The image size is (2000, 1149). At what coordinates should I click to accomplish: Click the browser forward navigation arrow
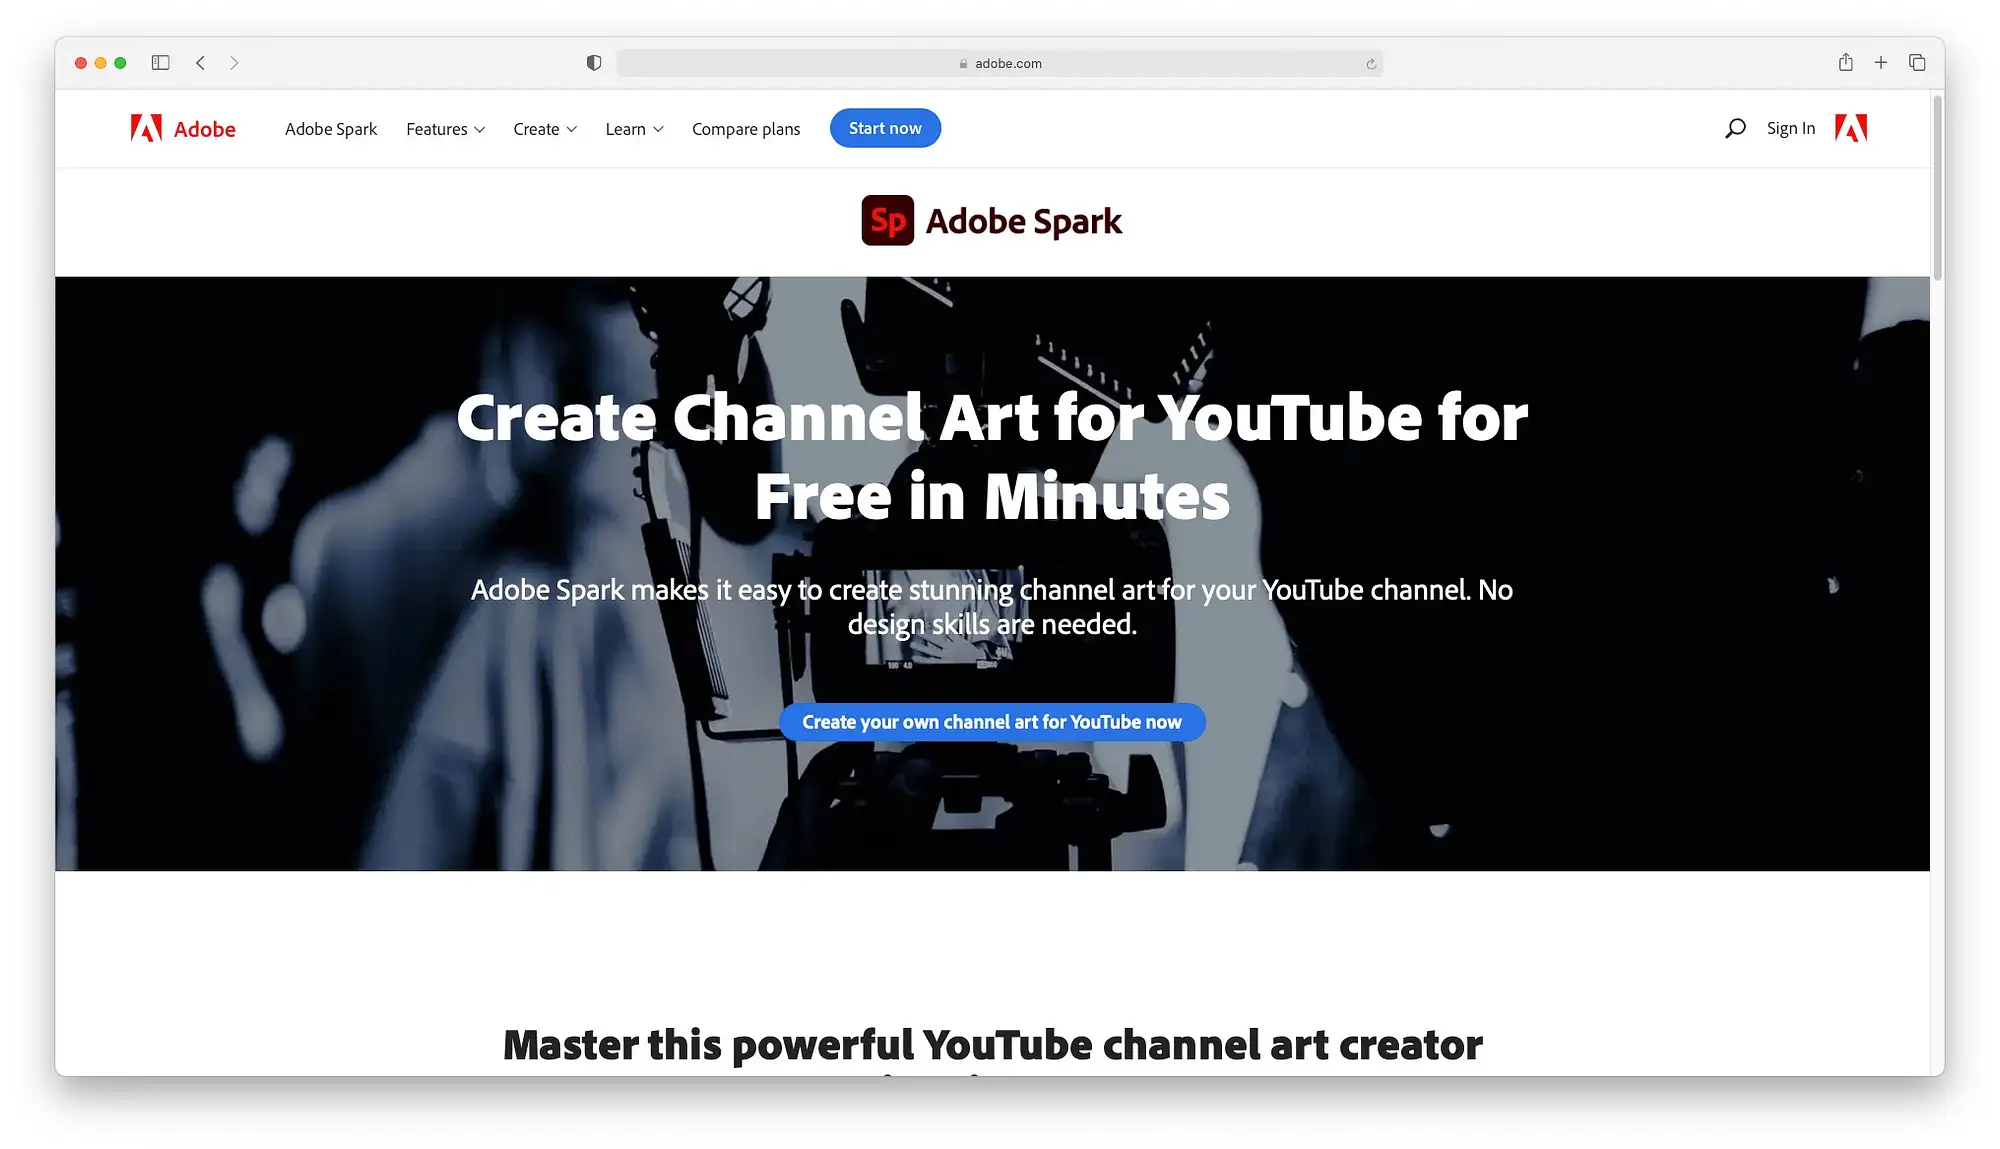click(x=235, y=62)
